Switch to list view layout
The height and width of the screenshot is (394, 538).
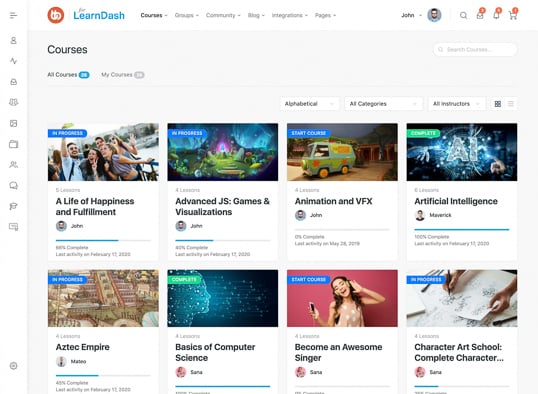pyautogui.click(x=511, y=104)
